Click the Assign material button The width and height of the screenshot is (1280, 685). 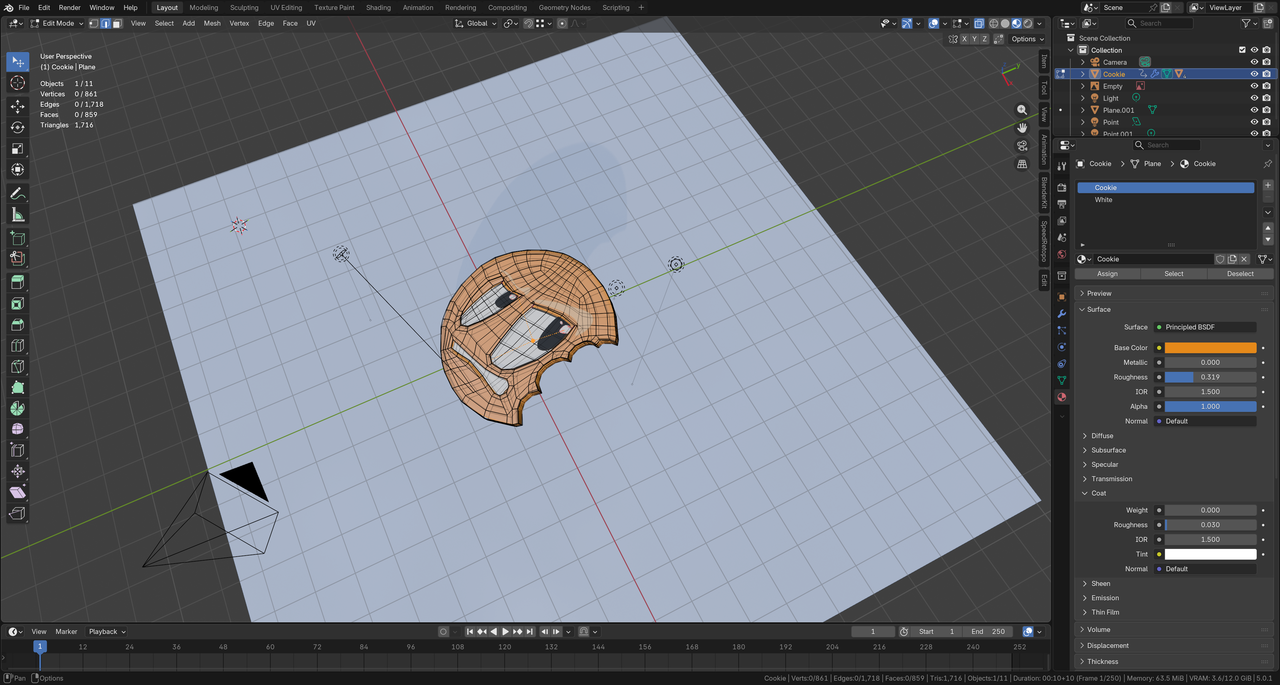pyautogui.click(x=1107, y=274)
